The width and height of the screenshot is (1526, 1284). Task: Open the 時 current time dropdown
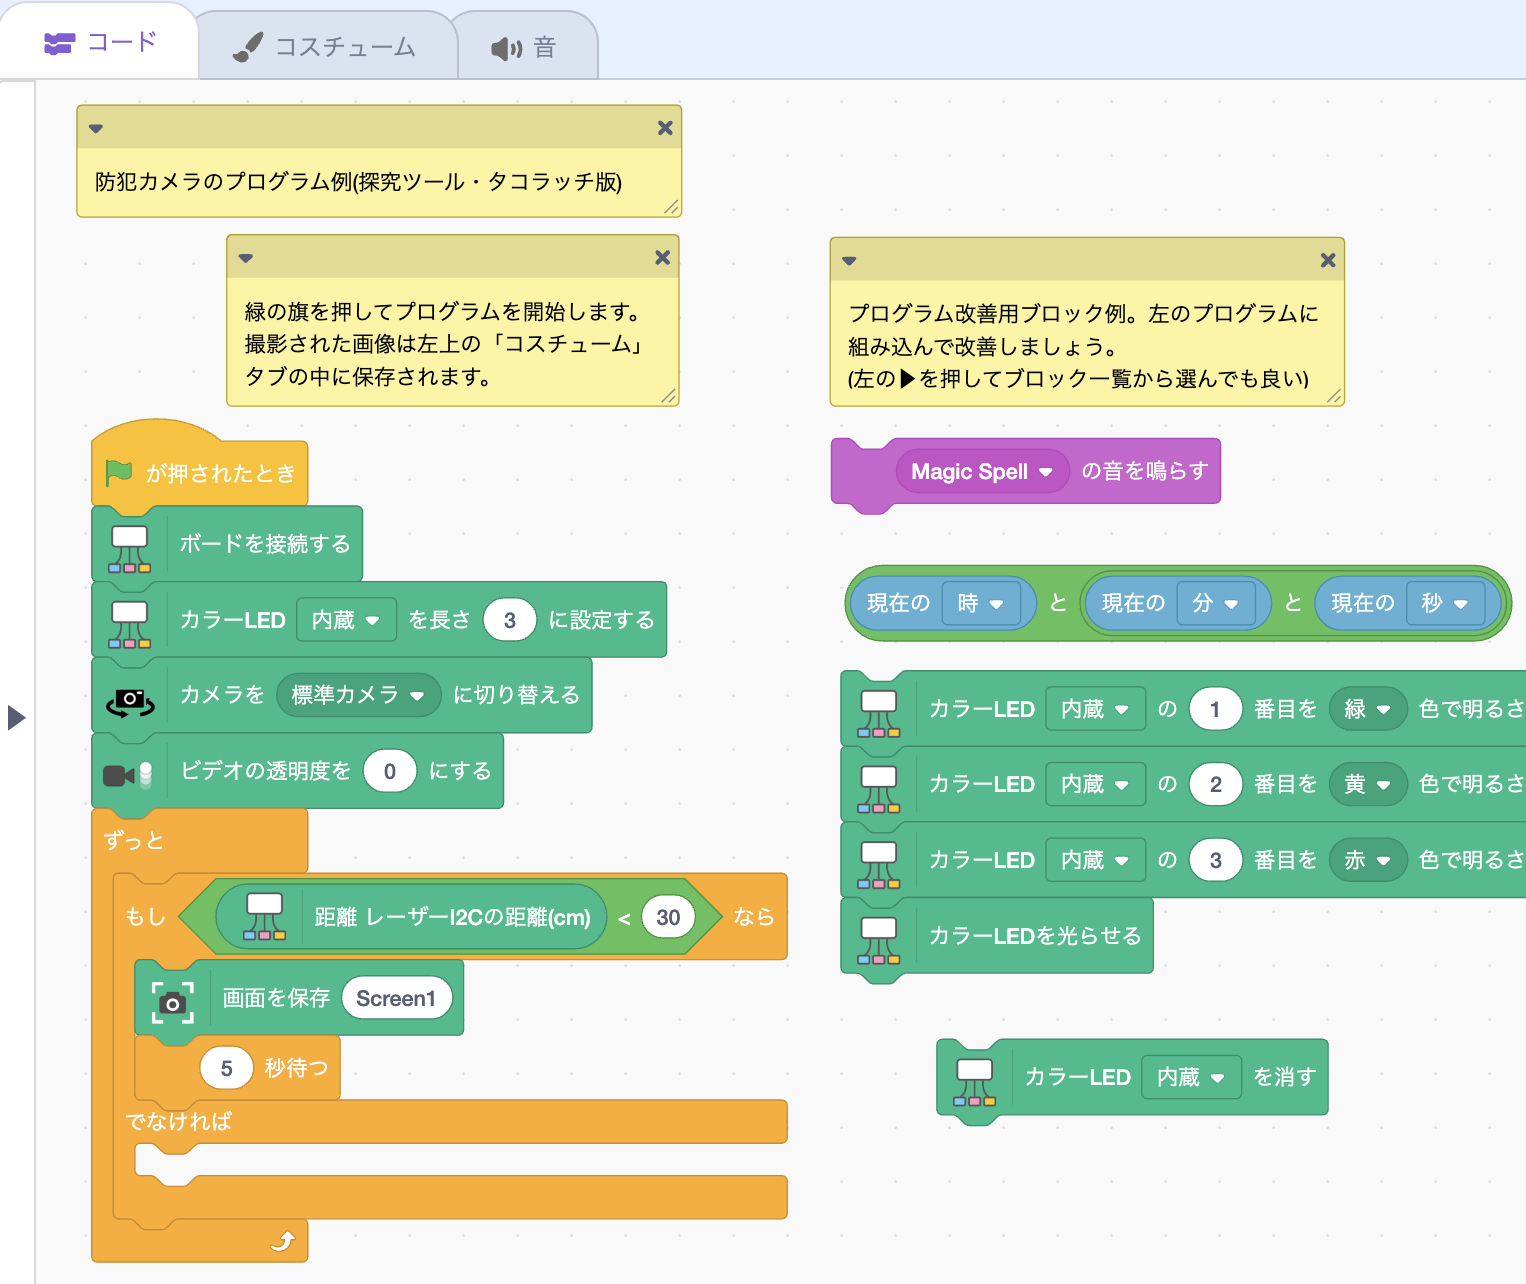click(996, 604)
